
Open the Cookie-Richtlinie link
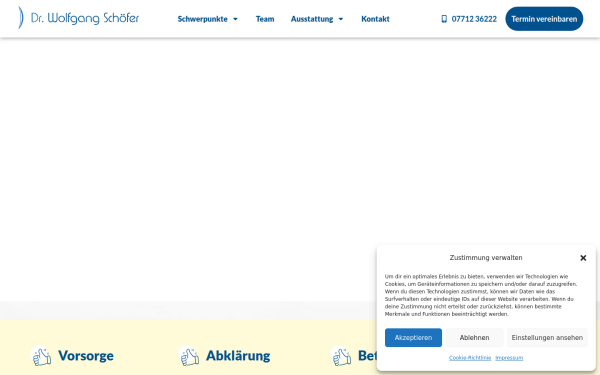470,358
